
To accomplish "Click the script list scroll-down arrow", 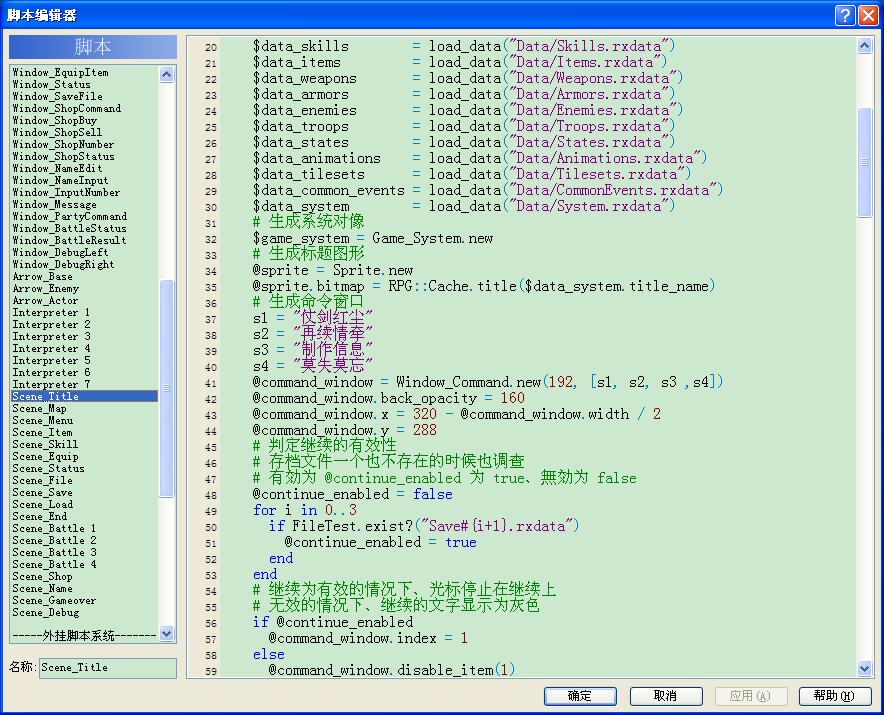I will (166, 633).
